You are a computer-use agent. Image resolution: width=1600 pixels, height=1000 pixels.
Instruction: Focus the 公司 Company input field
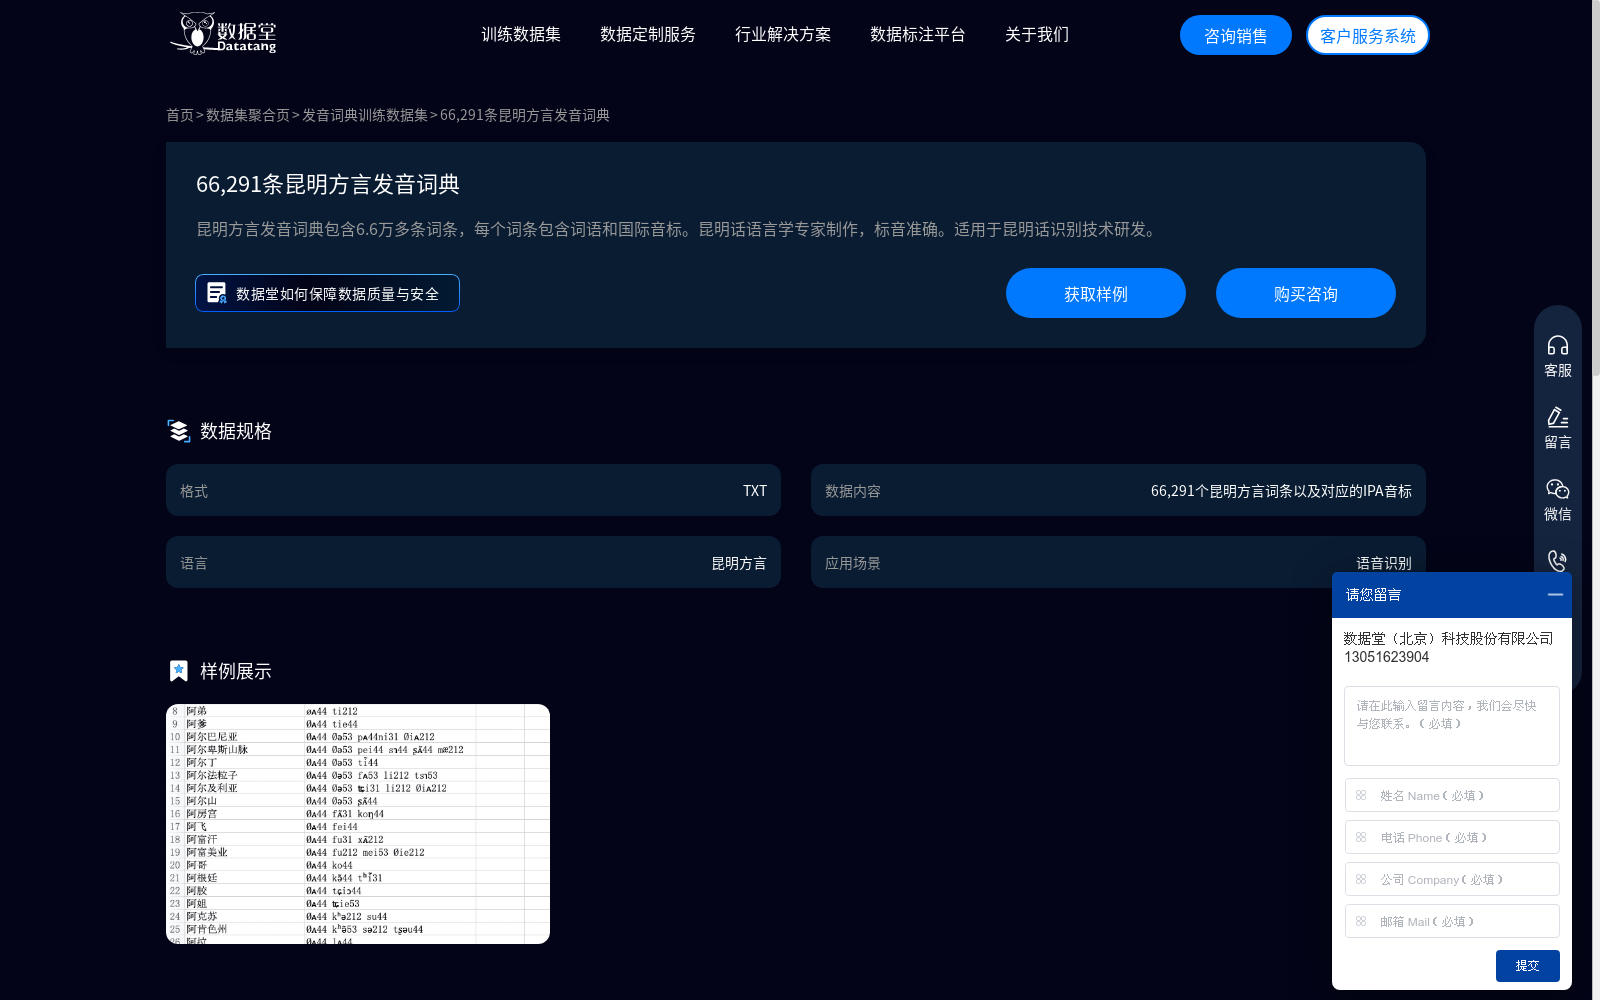1452,879
